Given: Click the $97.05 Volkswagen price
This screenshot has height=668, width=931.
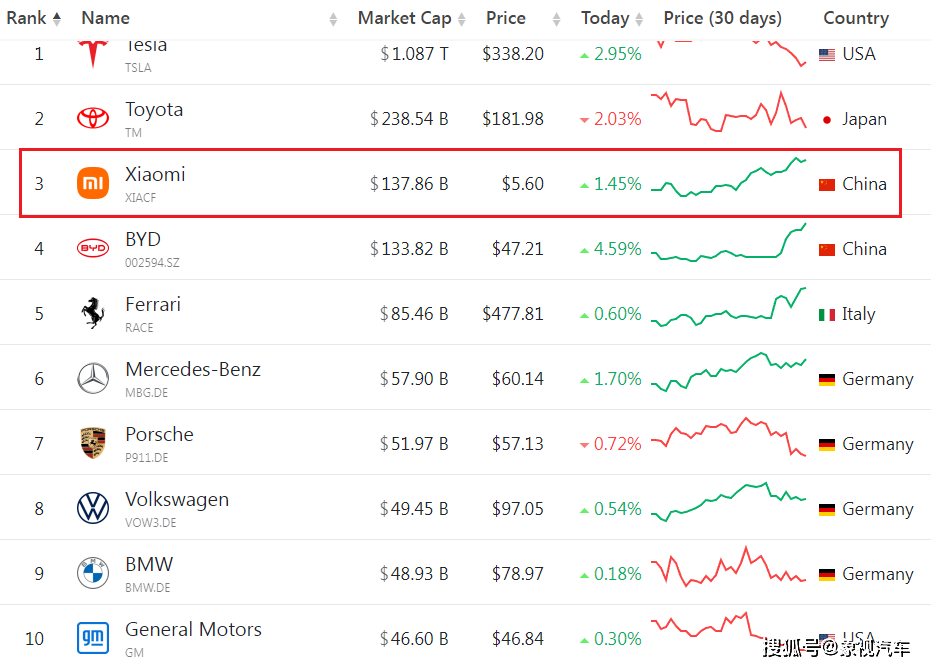Looking at the screenshot, I should [x=518, y=509].
